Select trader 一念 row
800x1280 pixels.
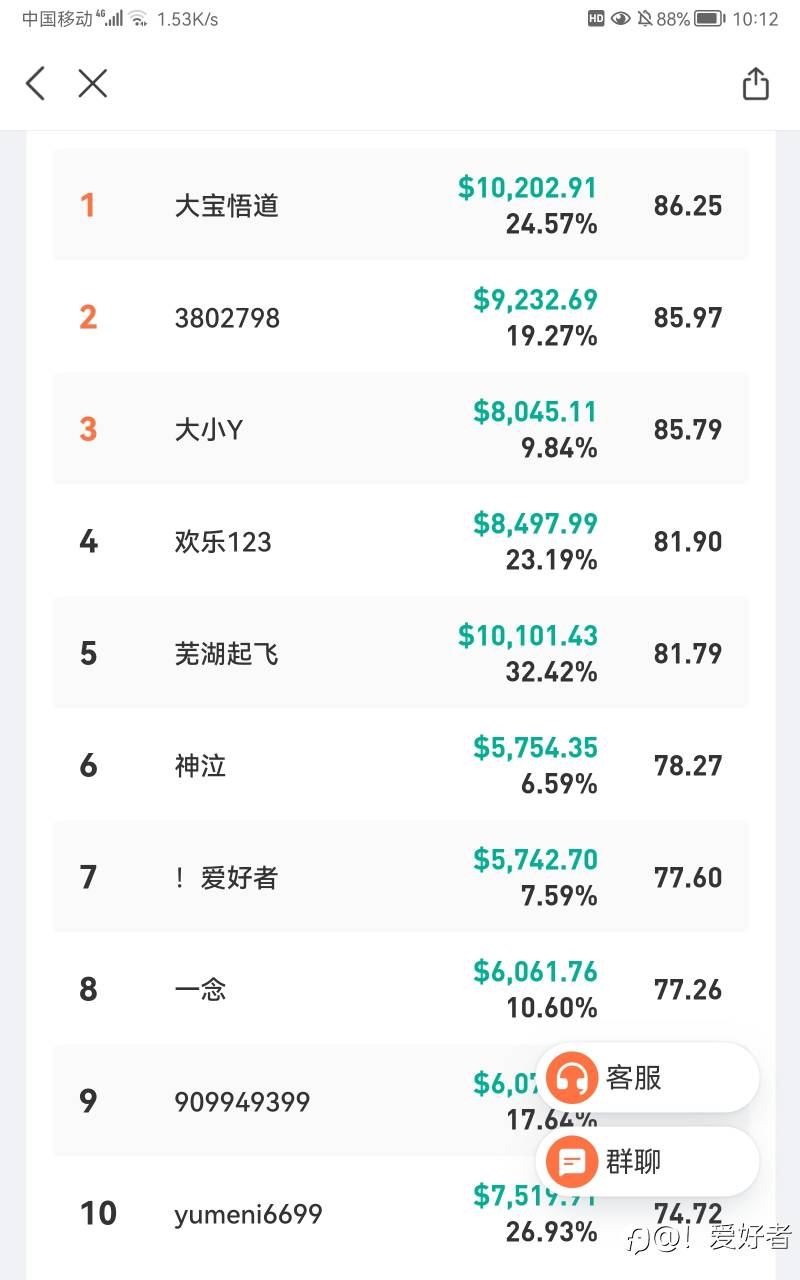click(x=201, y=990)
